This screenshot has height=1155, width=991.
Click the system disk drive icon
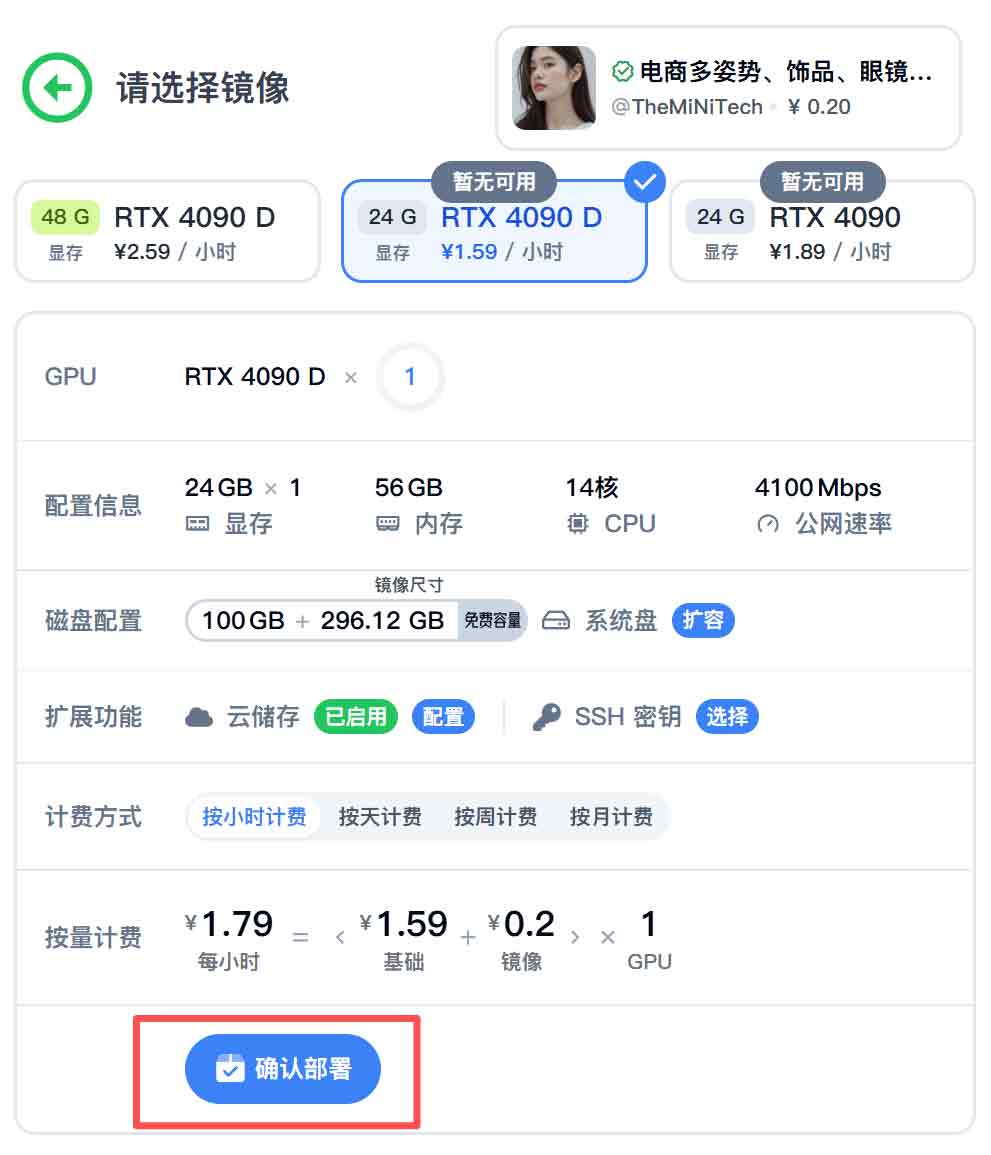click(x=556, y=621)
